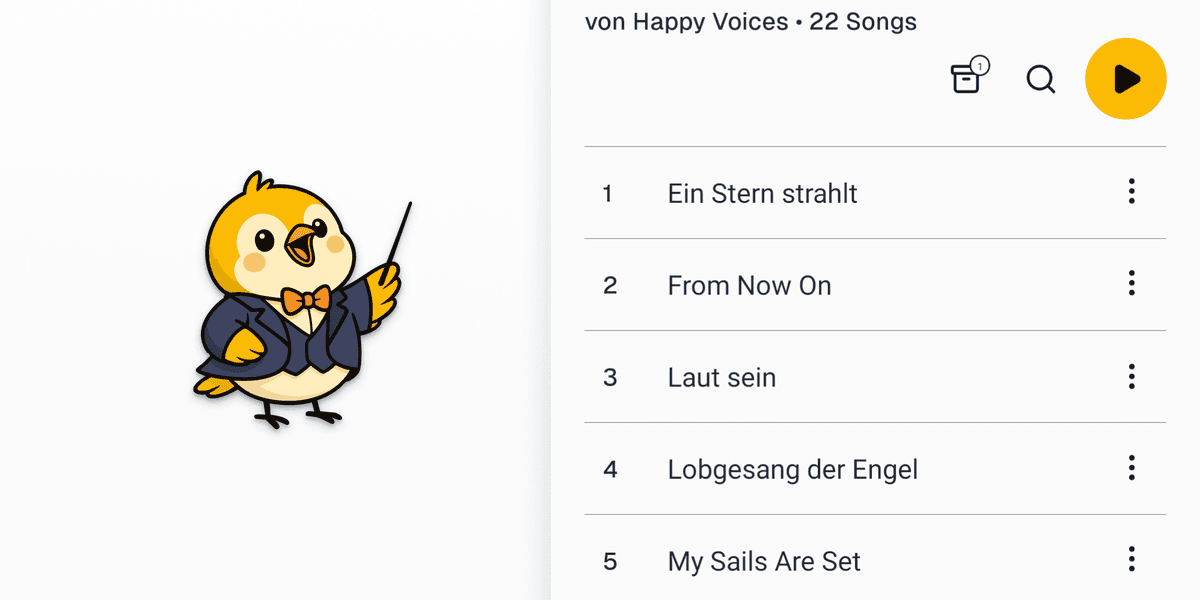Open the archive box icon with badge

[x=966, y=79]
